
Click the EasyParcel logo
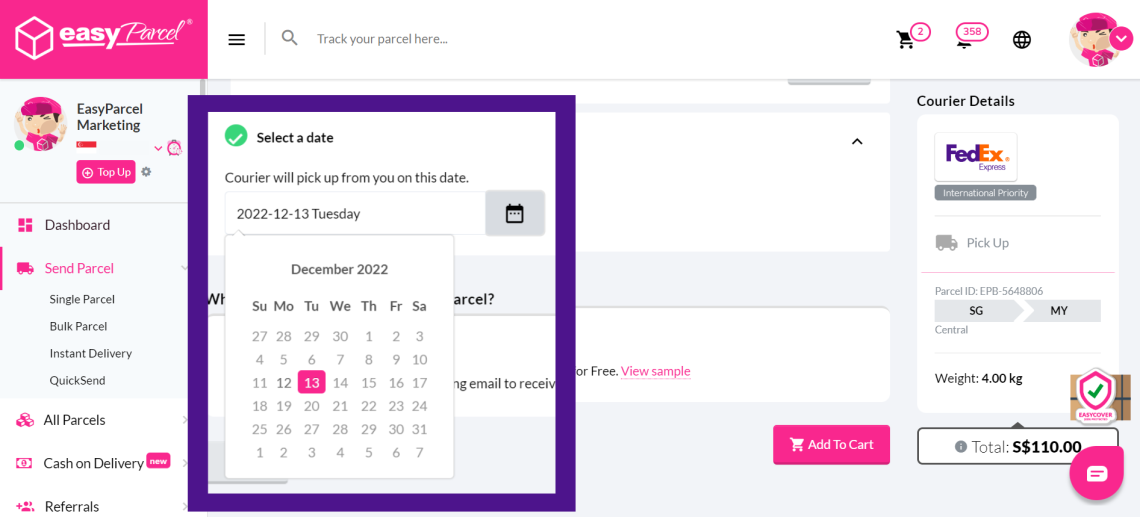[x=103, y=38]
